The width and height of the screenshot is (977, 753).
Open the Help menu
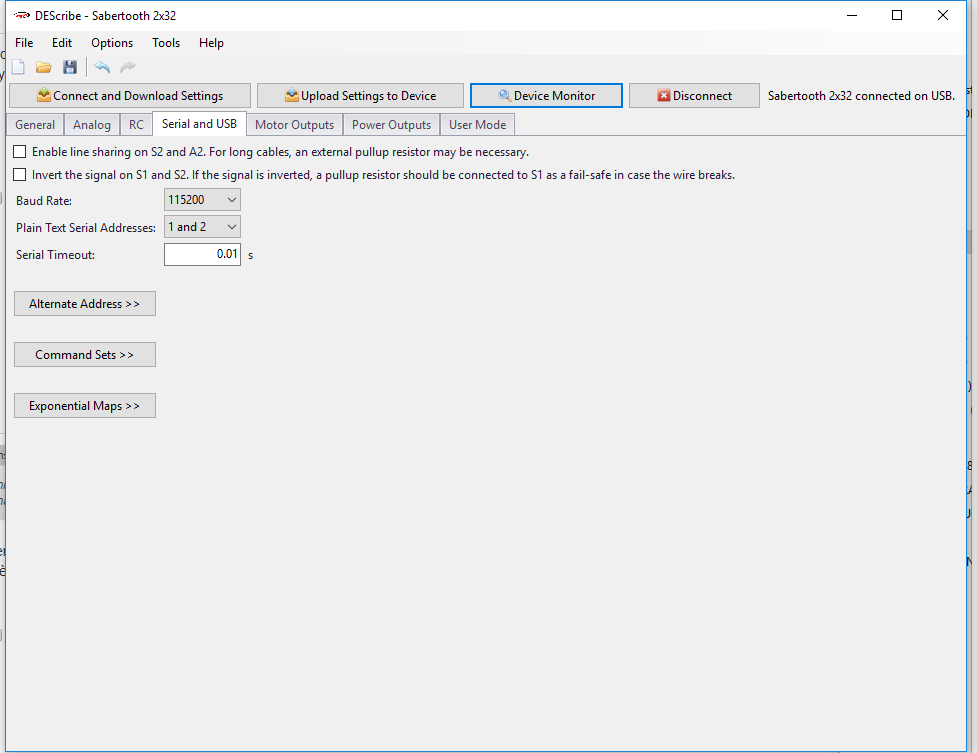[211, 42]
